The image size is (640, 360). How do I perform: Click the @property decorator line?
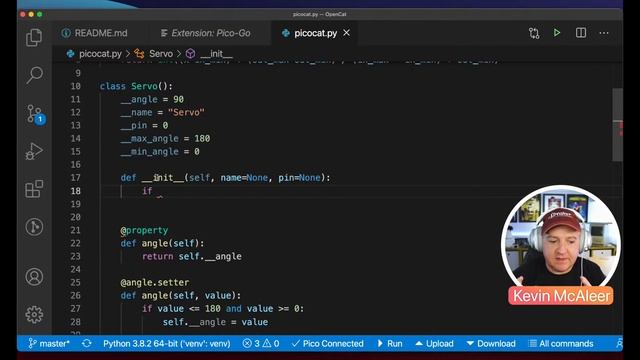(144, 230)
